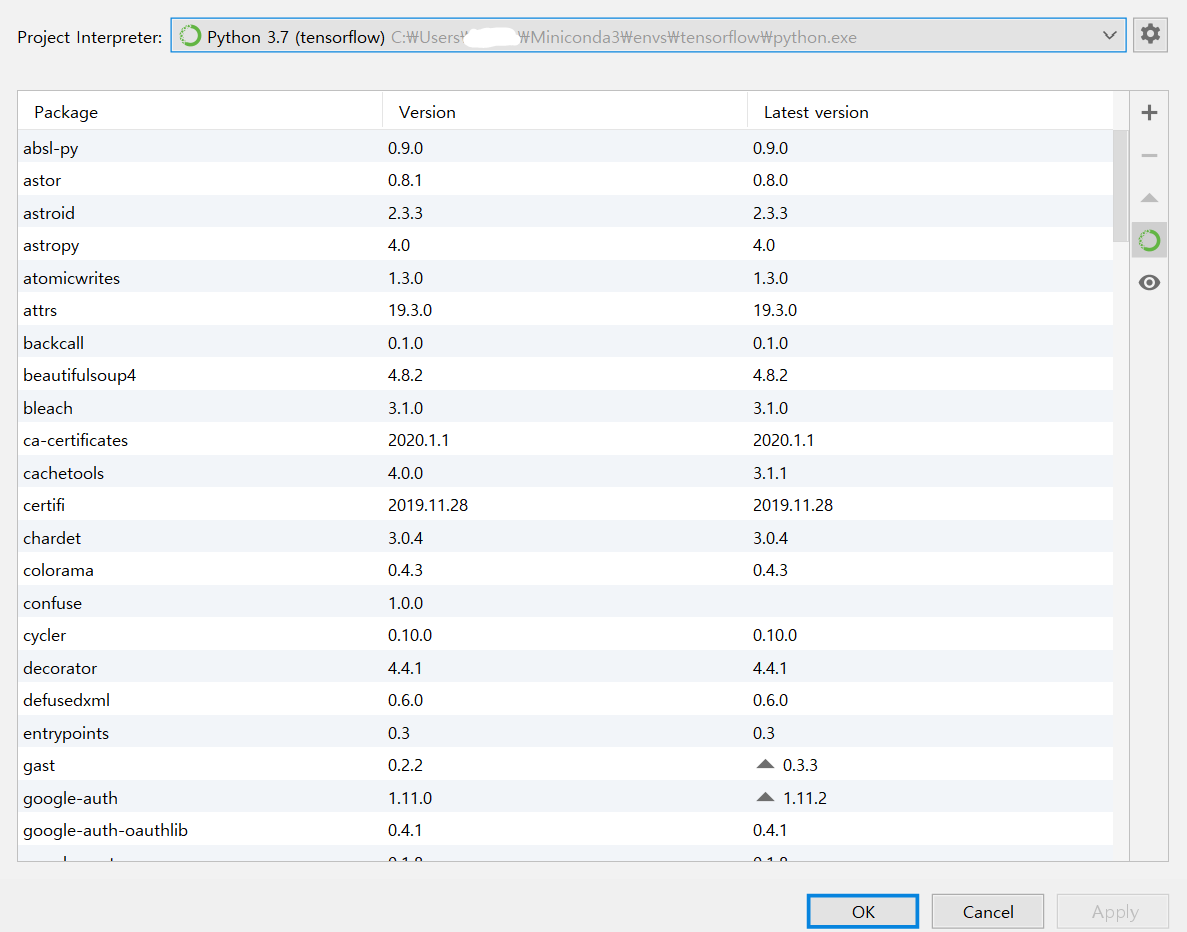Select the decorator package row
The width and height of the screenshot is (1187, 932).
565,668
